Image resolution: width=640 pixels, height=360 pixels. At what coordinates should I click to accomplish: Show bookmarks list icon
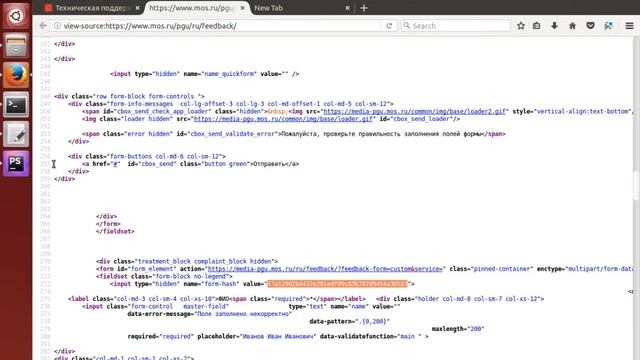point(536,26)
